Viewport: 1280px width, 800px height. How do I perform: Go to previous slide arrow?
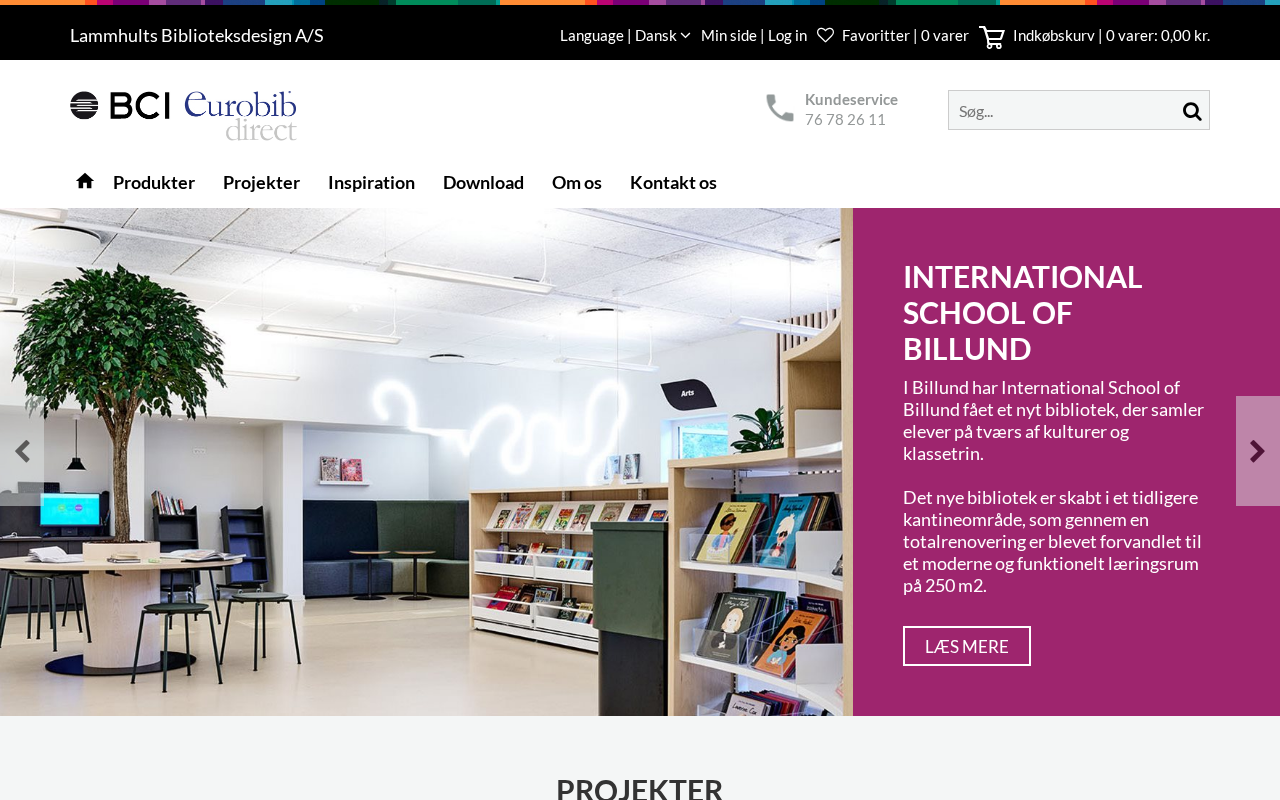[x=22, y=451]
